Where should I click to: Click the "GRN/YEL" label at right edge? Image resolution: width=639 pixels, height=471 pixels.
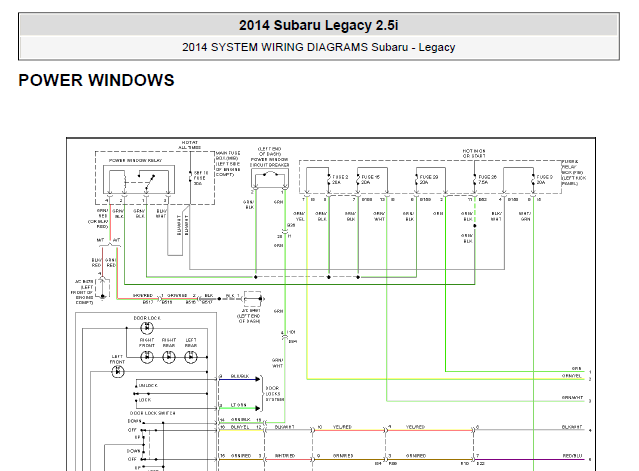pyautogui.click(x=572, y=376)
